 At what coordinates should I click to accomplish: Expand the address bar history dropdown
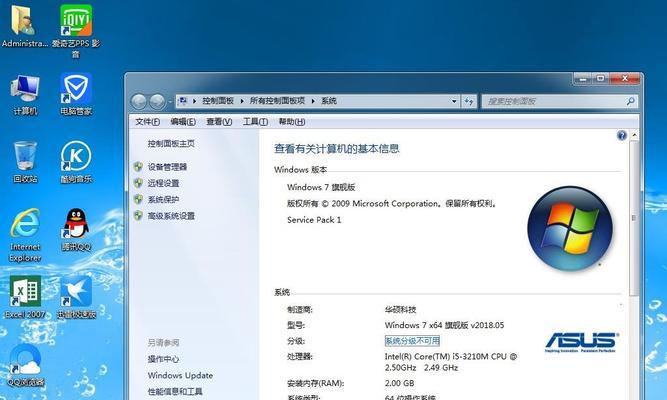coord(454,101)
